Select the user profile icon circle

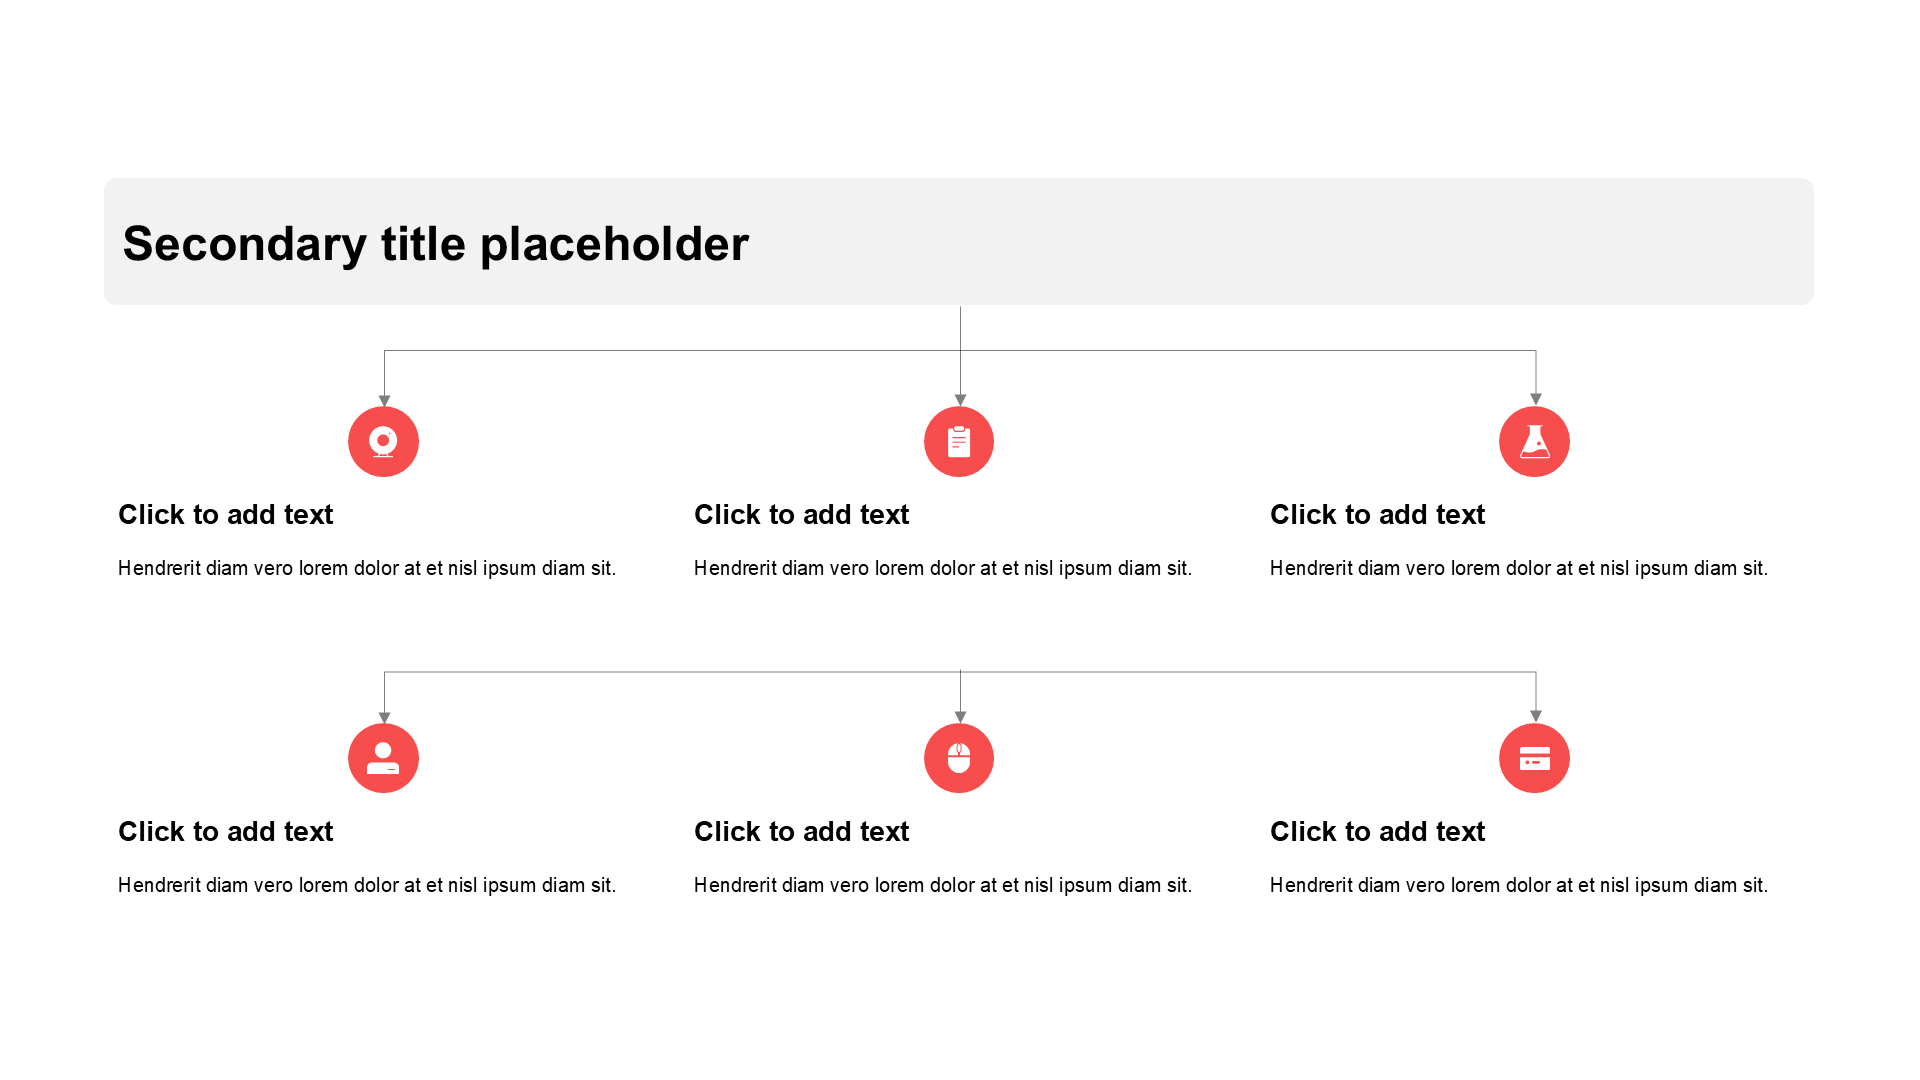click(x=383, y=758)
